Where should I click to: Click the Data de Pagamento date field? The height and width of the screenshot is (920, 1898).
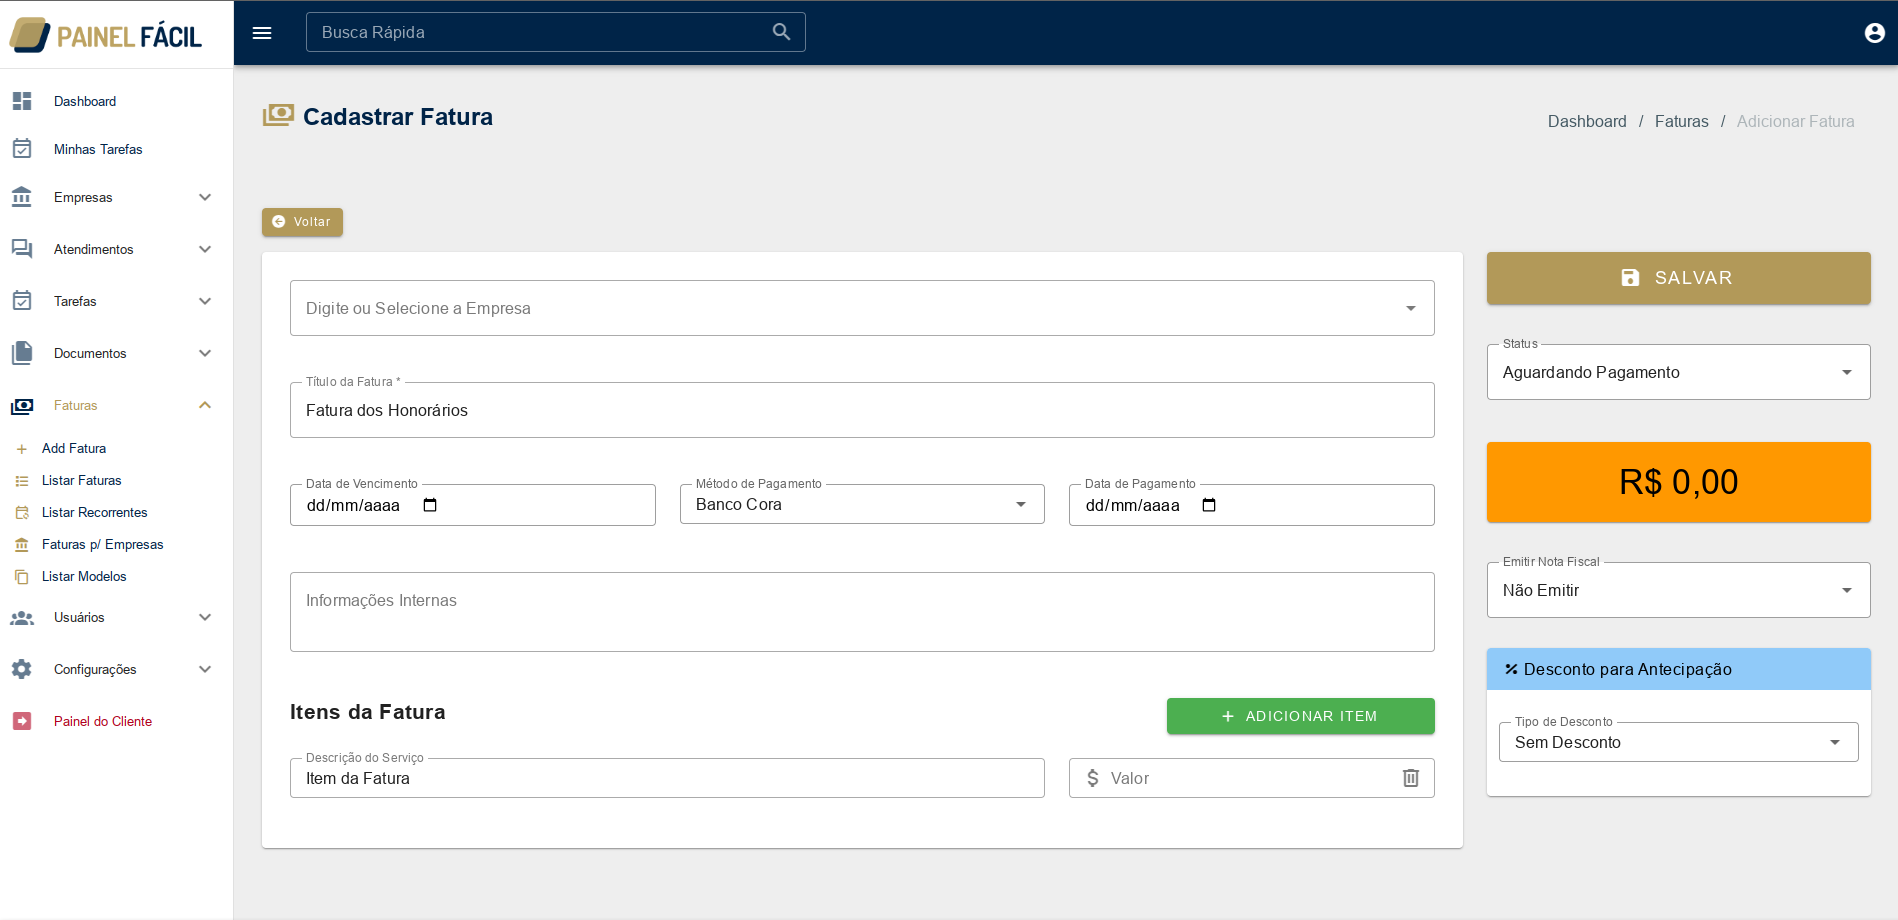point(1251,505)
